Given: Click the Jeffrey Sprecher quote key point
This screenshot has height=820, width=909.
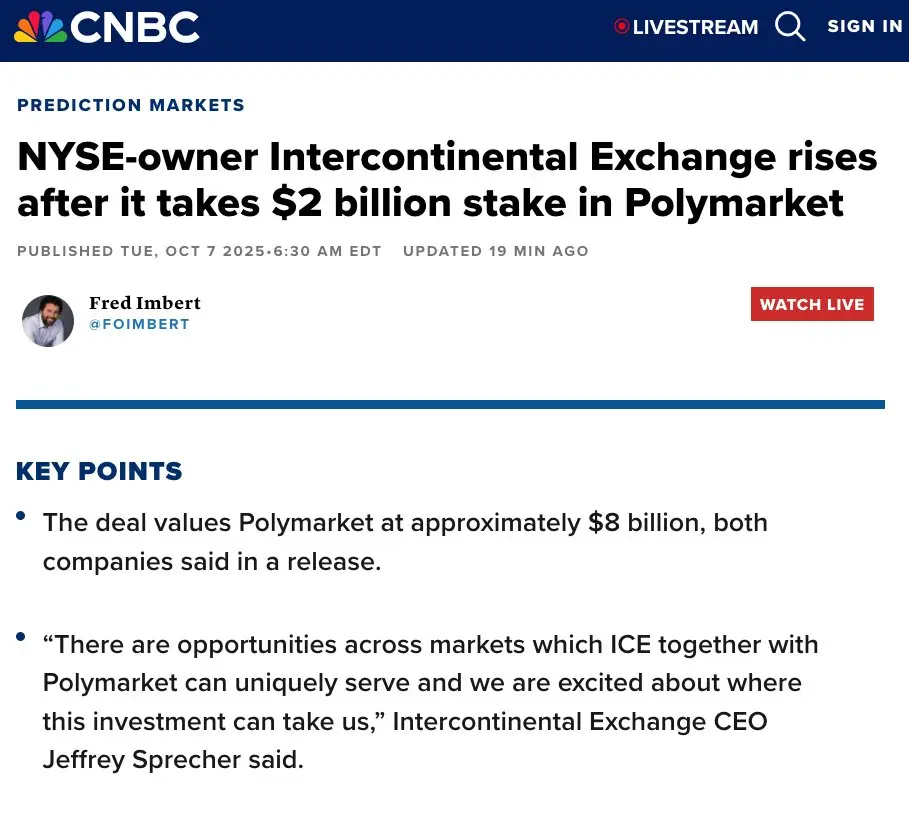Looking at the screenshot, I should [x=430, y=702].
